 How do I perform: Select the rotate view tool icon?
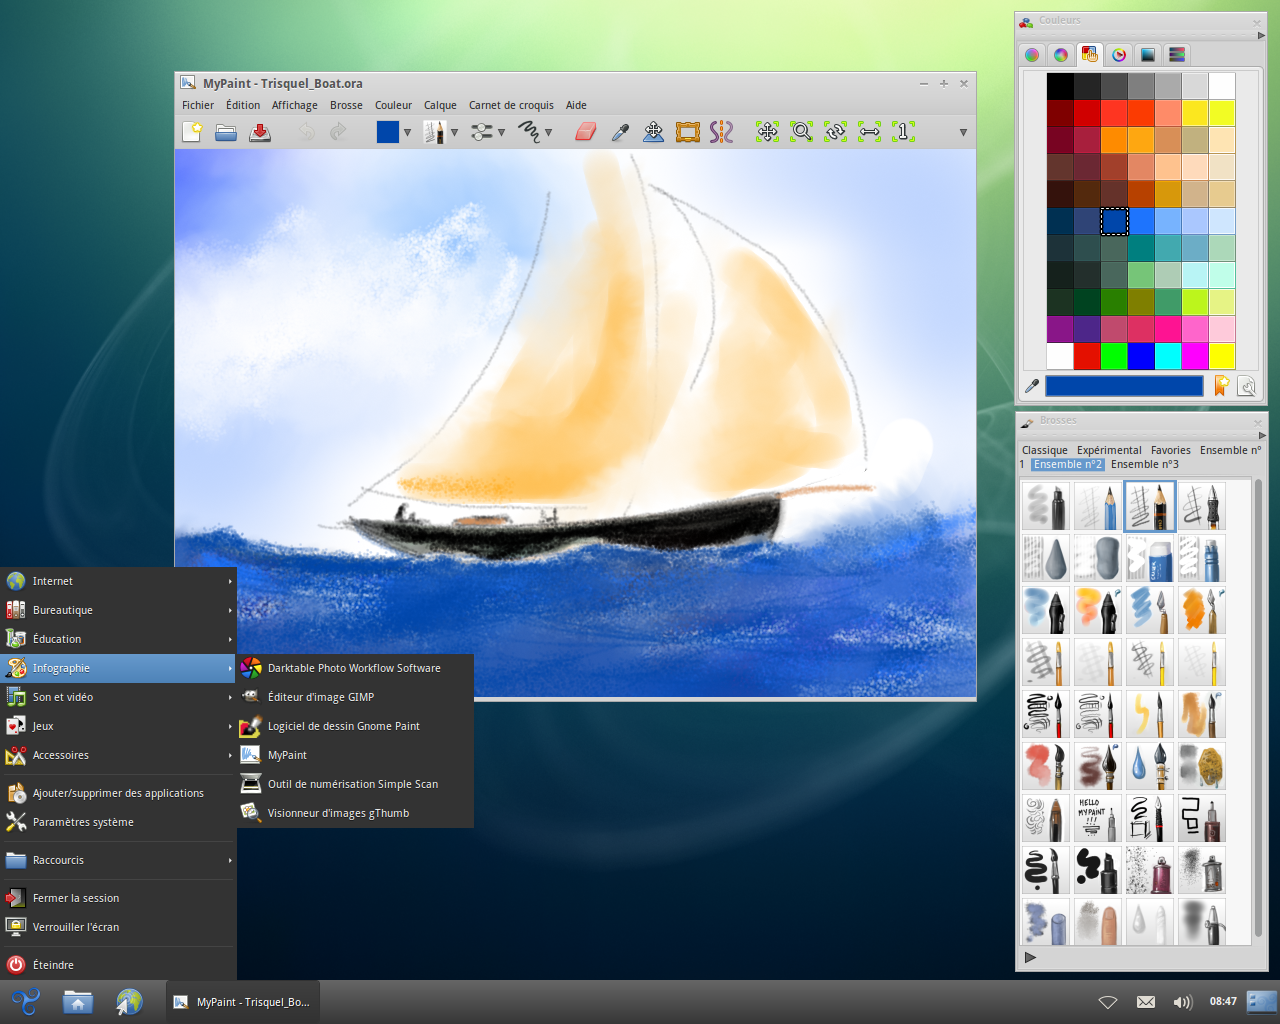point(836,132)
